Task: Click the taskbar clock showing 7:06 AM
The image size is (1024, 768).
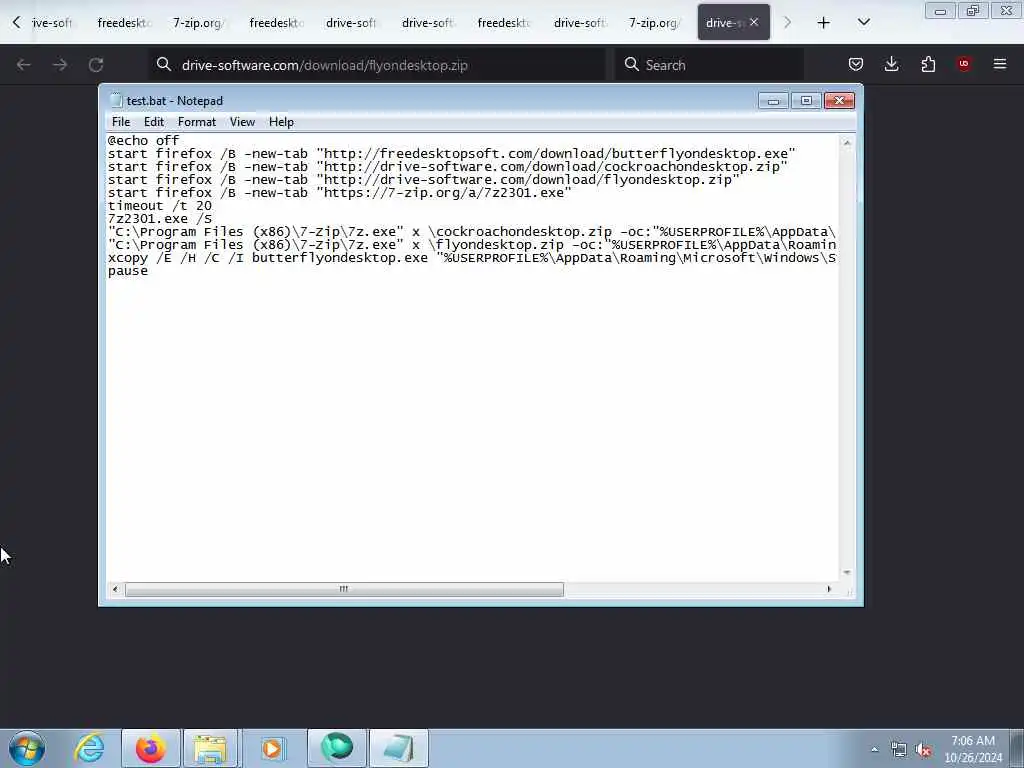Action: point(973,749)
